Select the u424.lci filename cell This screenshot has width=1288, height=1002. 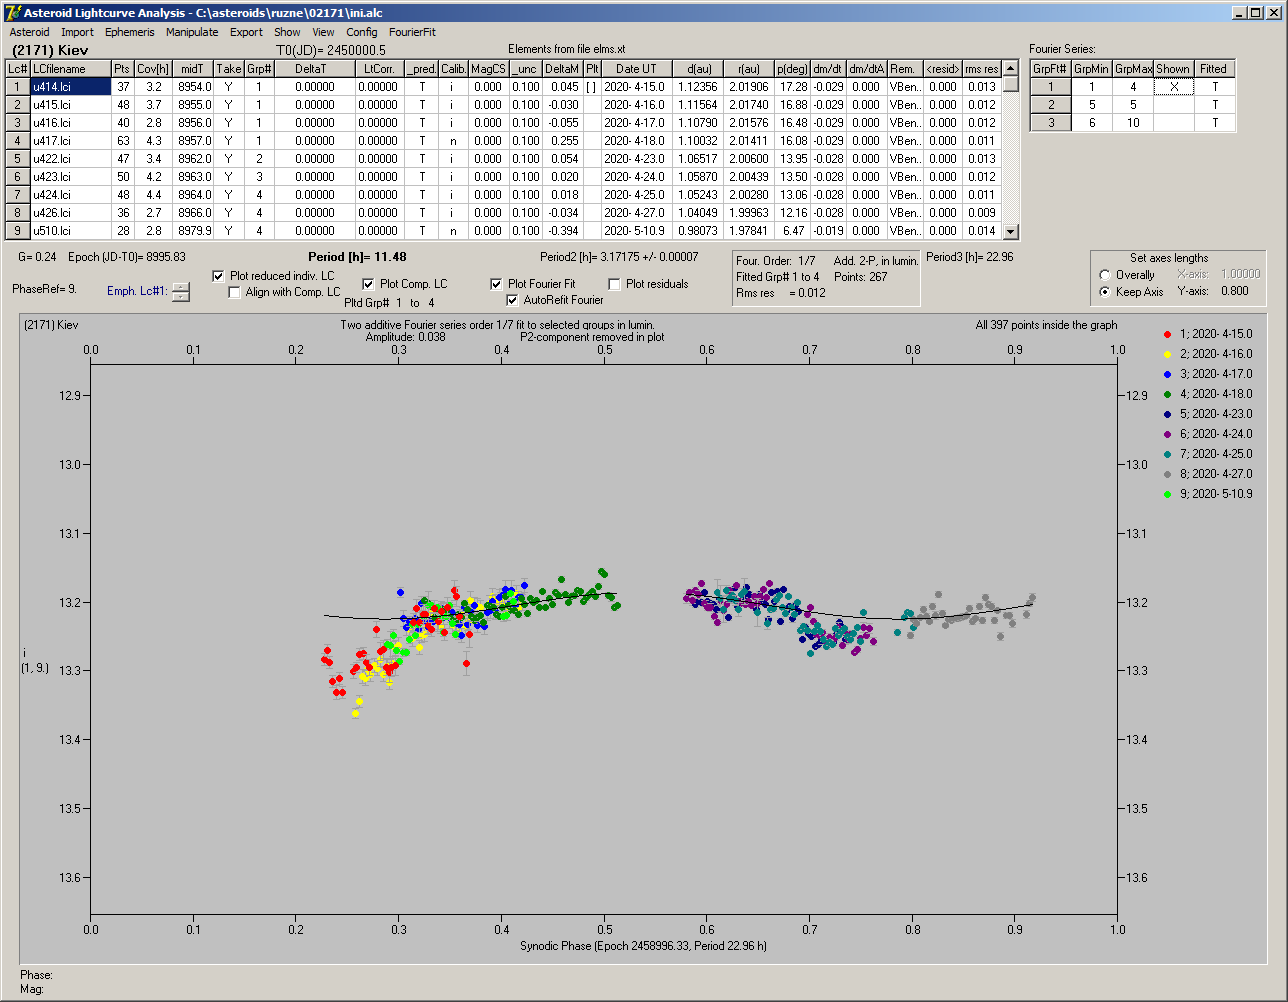tap(70, 195)
